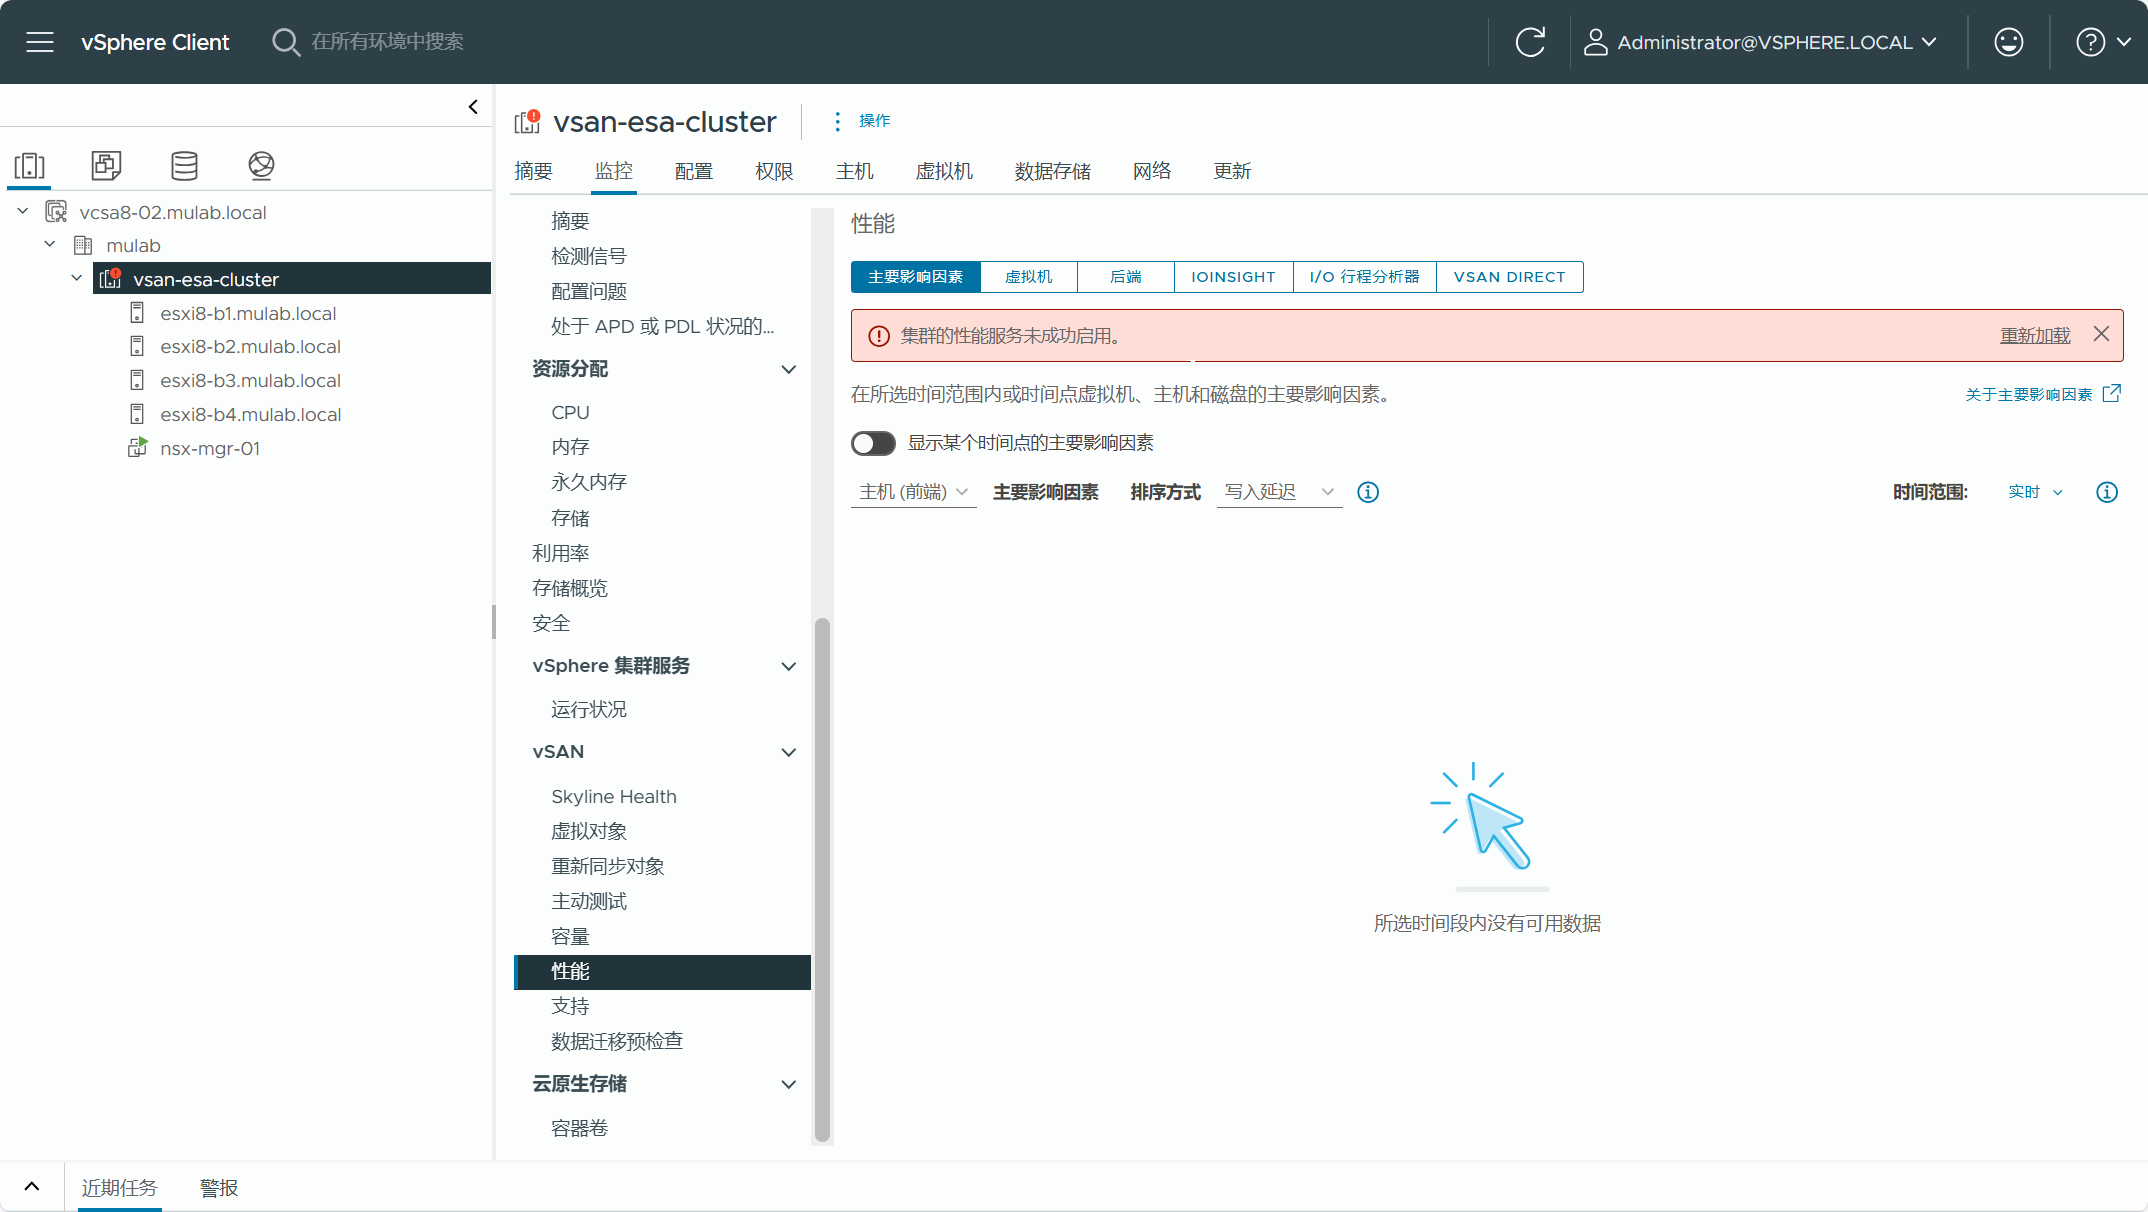Click the 重新加载 link in the error banner
2148x1212 pixels.
[2034, 336]
